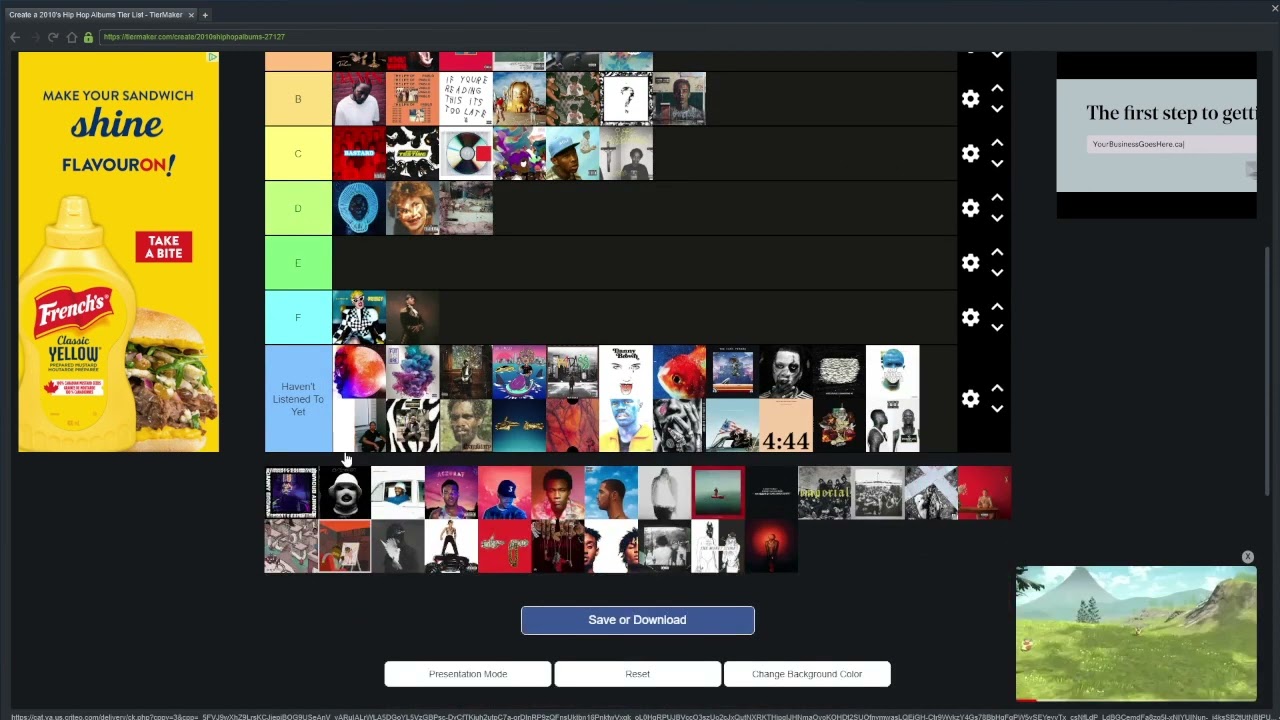Select the red Bastard album cover in tier C
This screenshot has width=1280, height=720.
pos(359,153)
